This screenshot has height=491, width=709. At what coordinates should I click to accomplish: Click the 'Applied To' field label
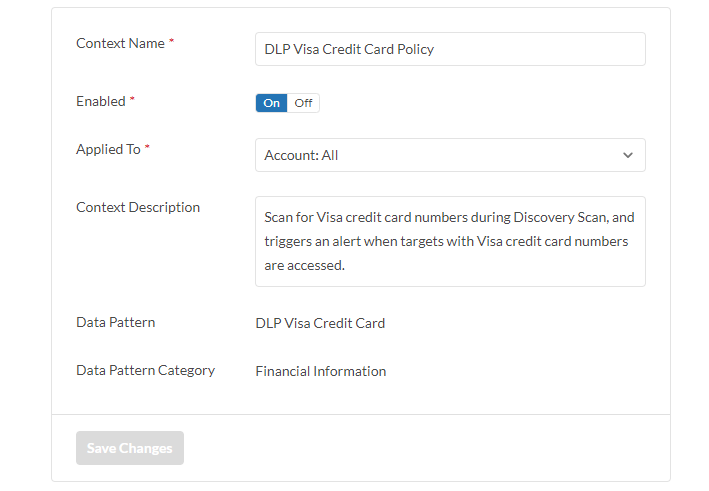coord(108,149)
